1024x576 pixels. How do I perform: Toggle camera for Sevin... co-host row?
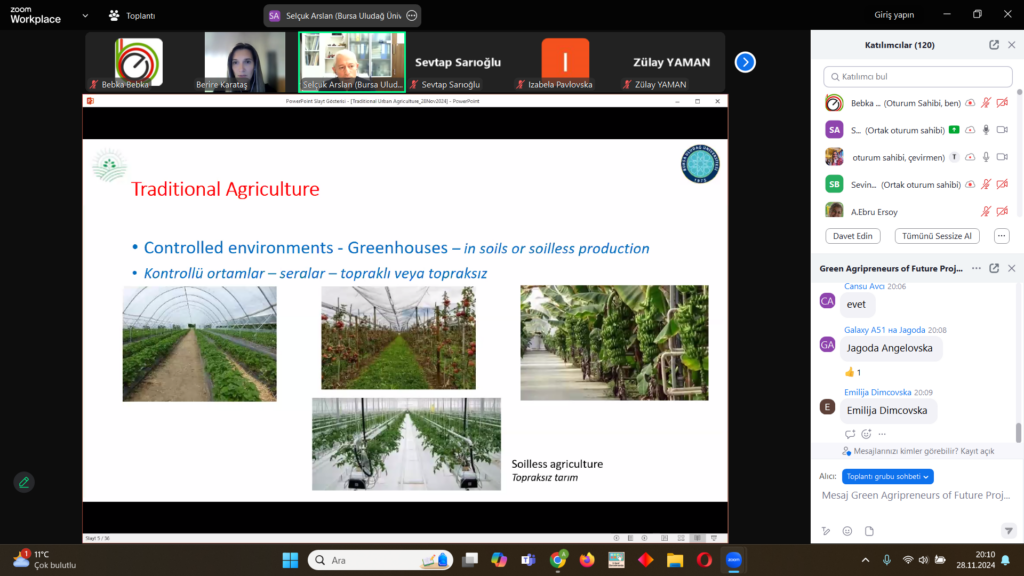(x=1002, y=184)
